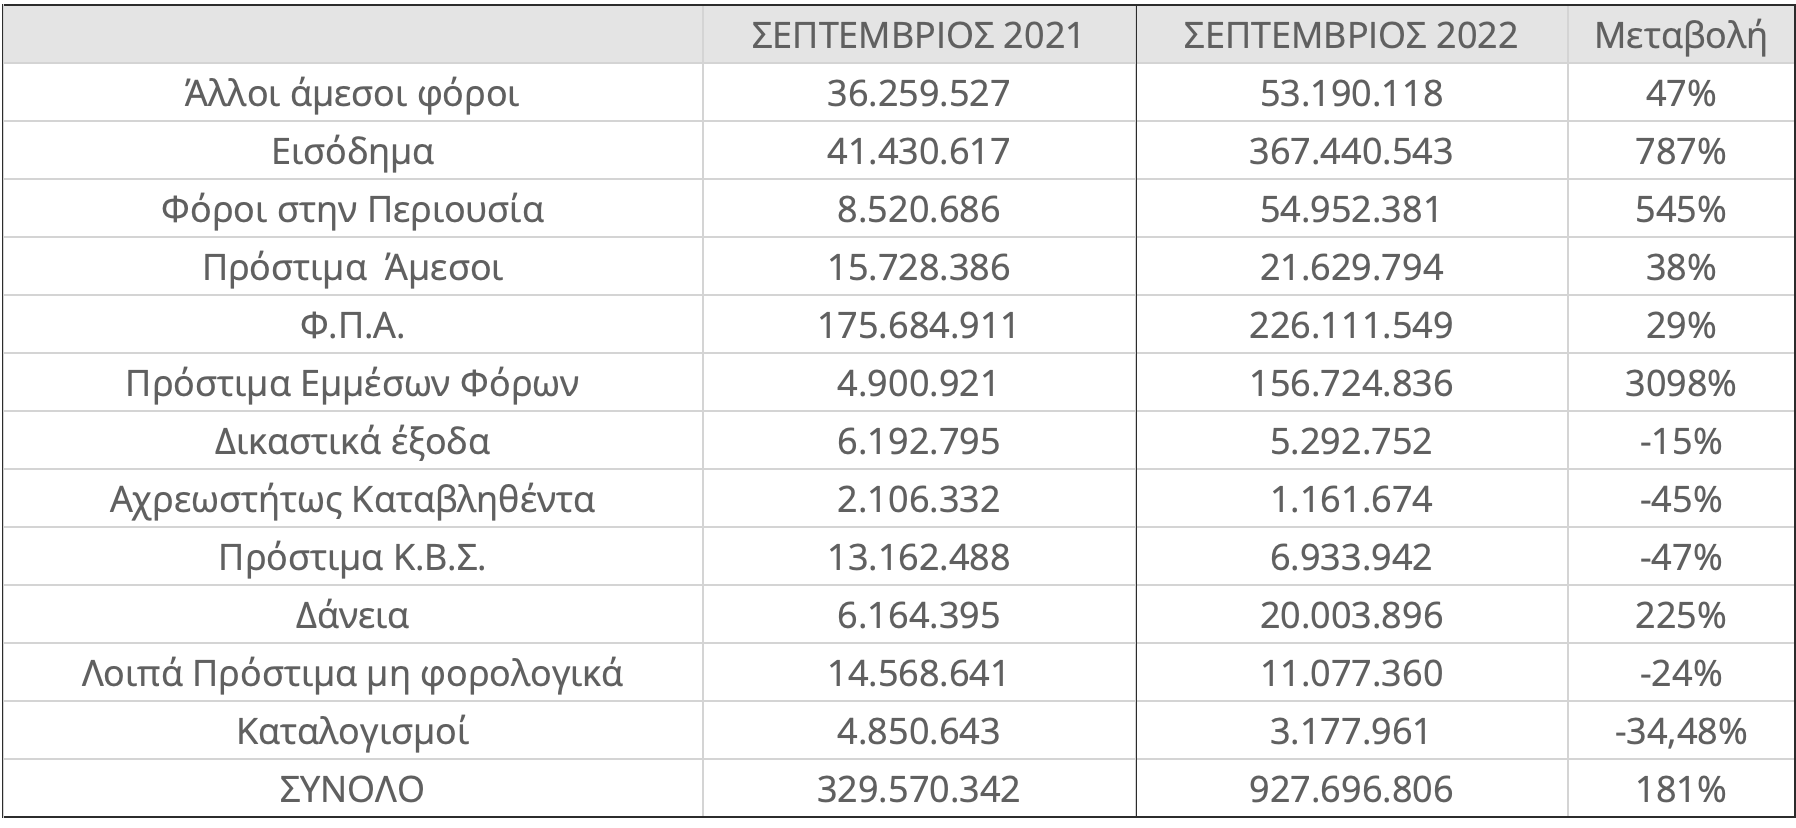The image size is (1796, 828).
Task: Select the Καταλογισμοί row label
Action: [x=352, y=731]
